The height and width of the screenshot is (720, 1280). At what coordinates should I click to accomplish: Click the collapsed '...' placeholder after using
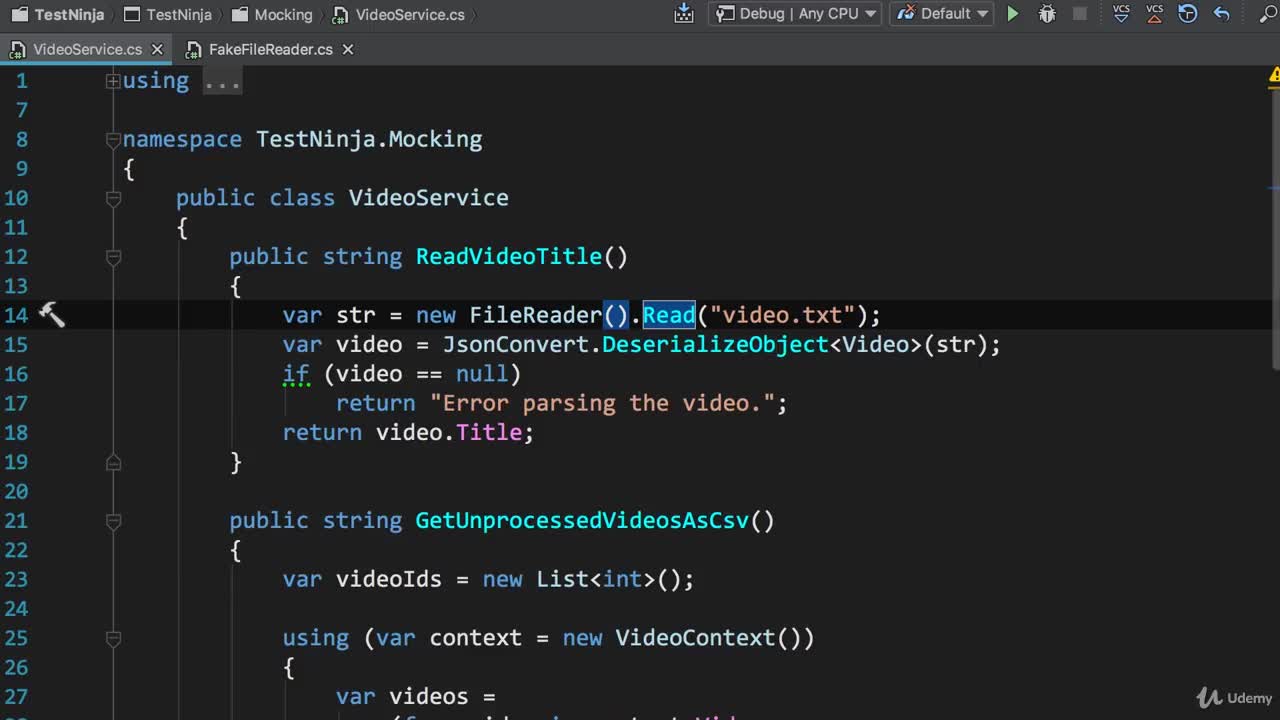222,81
